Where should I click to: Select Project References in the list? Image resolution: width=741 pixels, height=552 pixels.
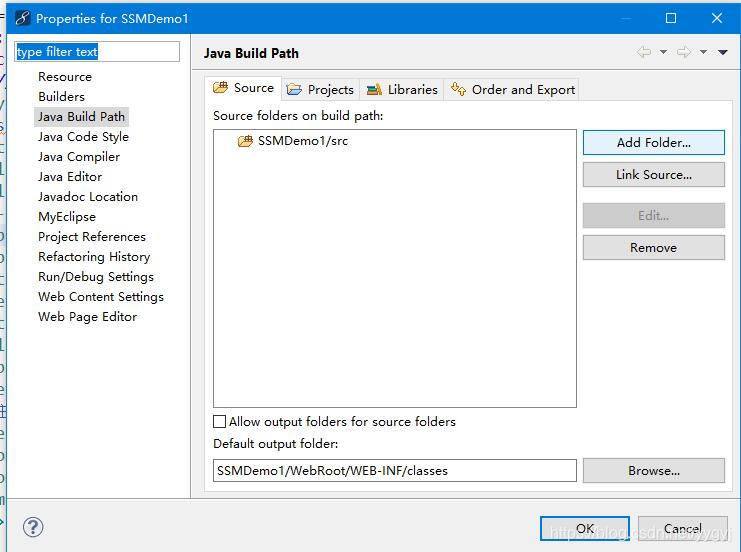(92, 237)
